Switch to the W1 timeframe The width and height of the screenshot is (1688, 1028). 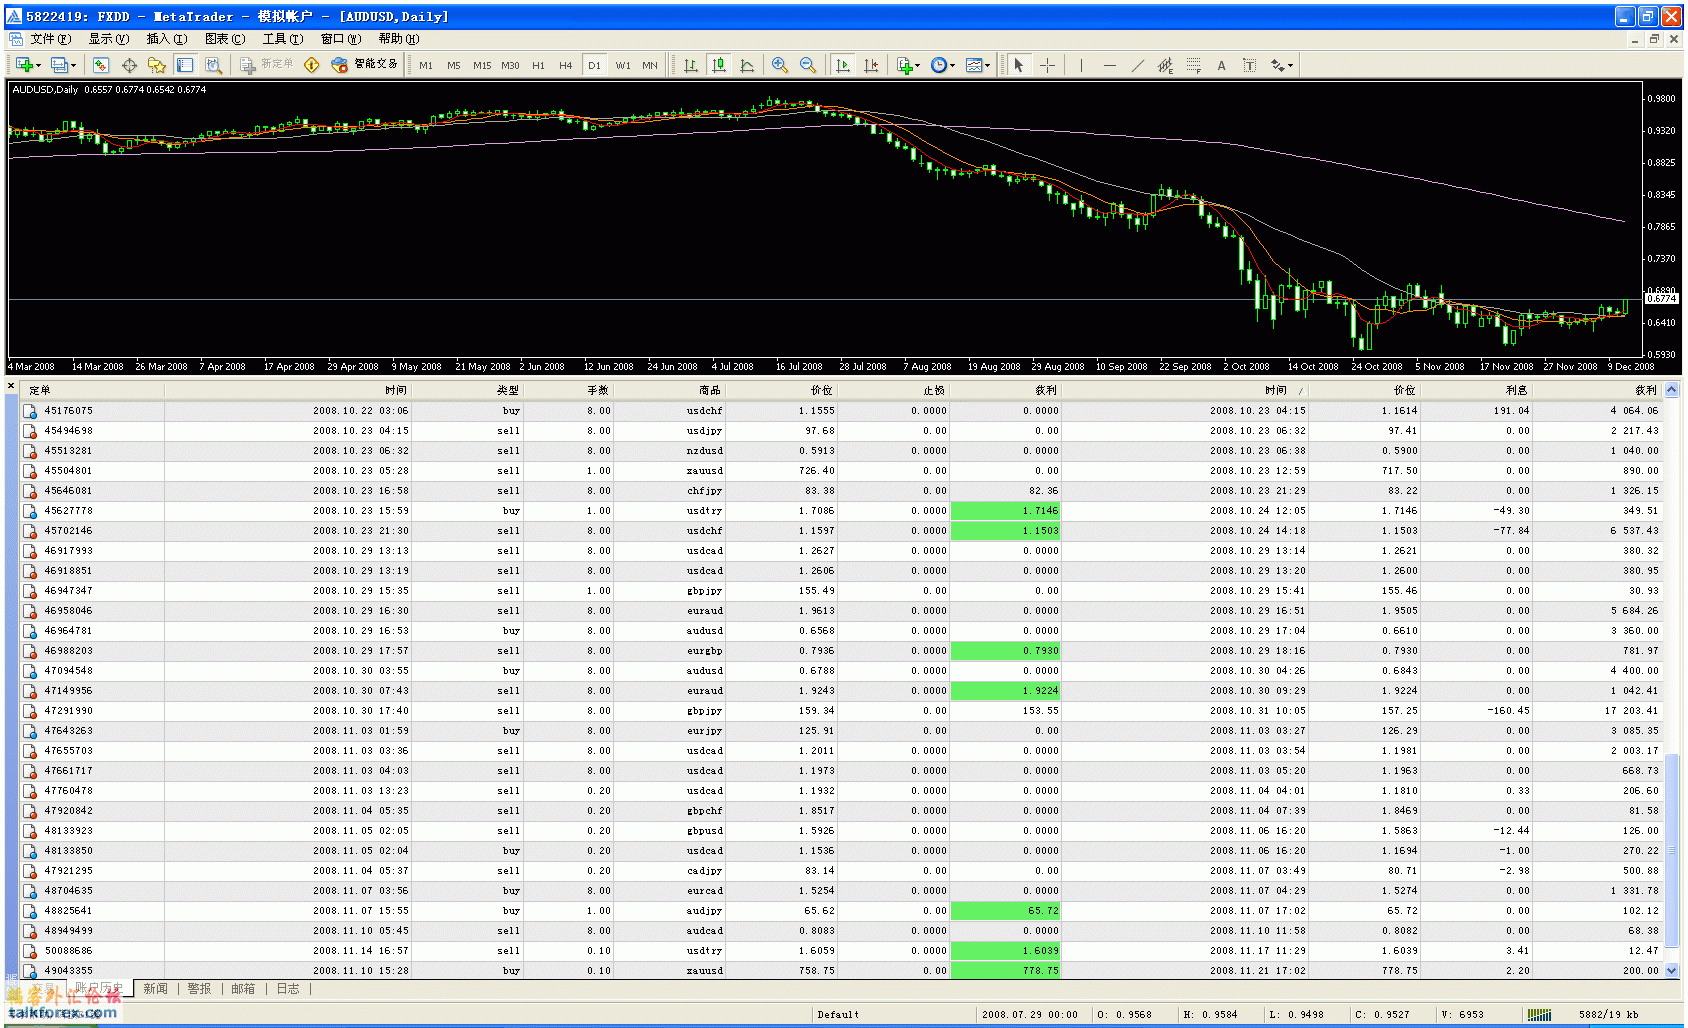pyautogui.click(x=623, y=65)
